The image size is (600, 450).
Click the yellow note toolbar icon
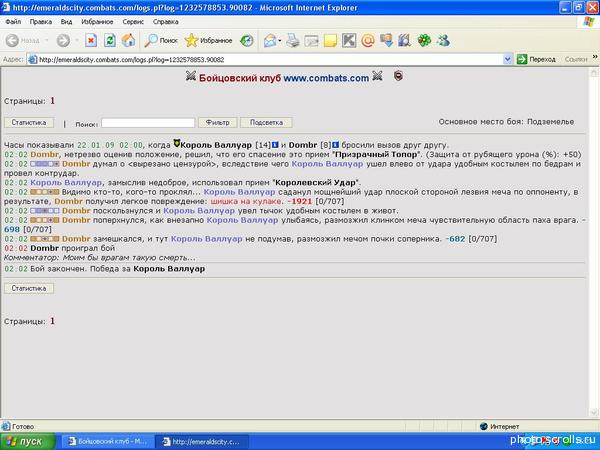(330, 40)
